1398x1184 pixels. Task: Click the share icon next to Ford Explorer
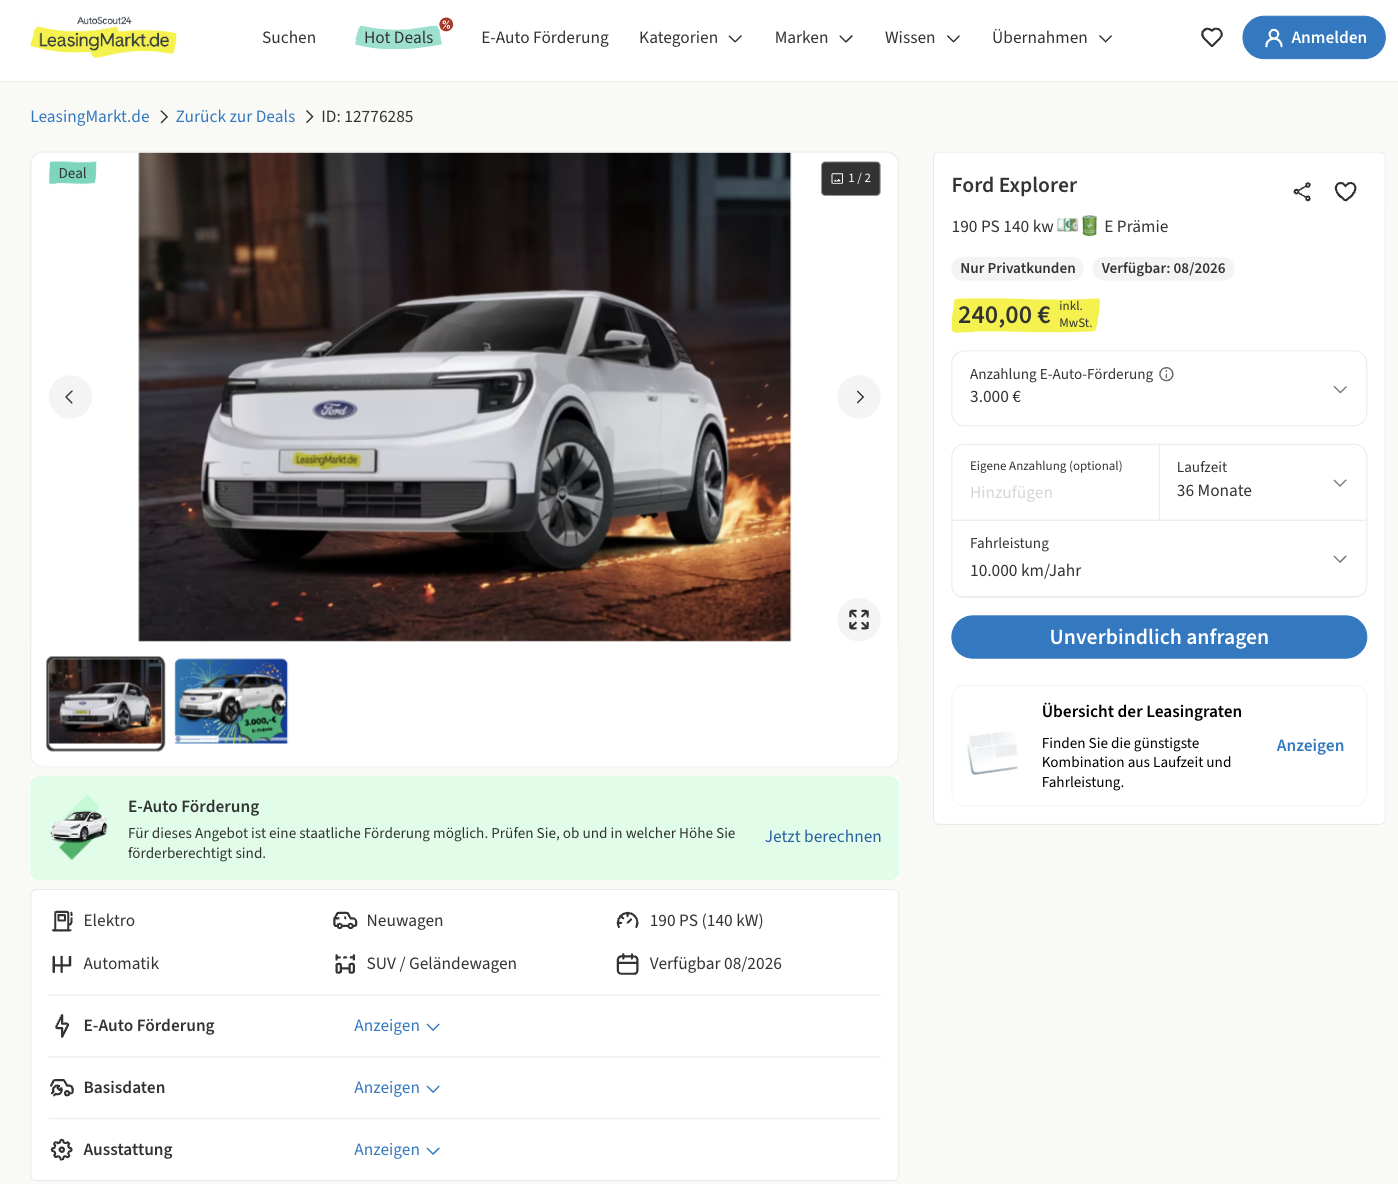[1301, 192]
